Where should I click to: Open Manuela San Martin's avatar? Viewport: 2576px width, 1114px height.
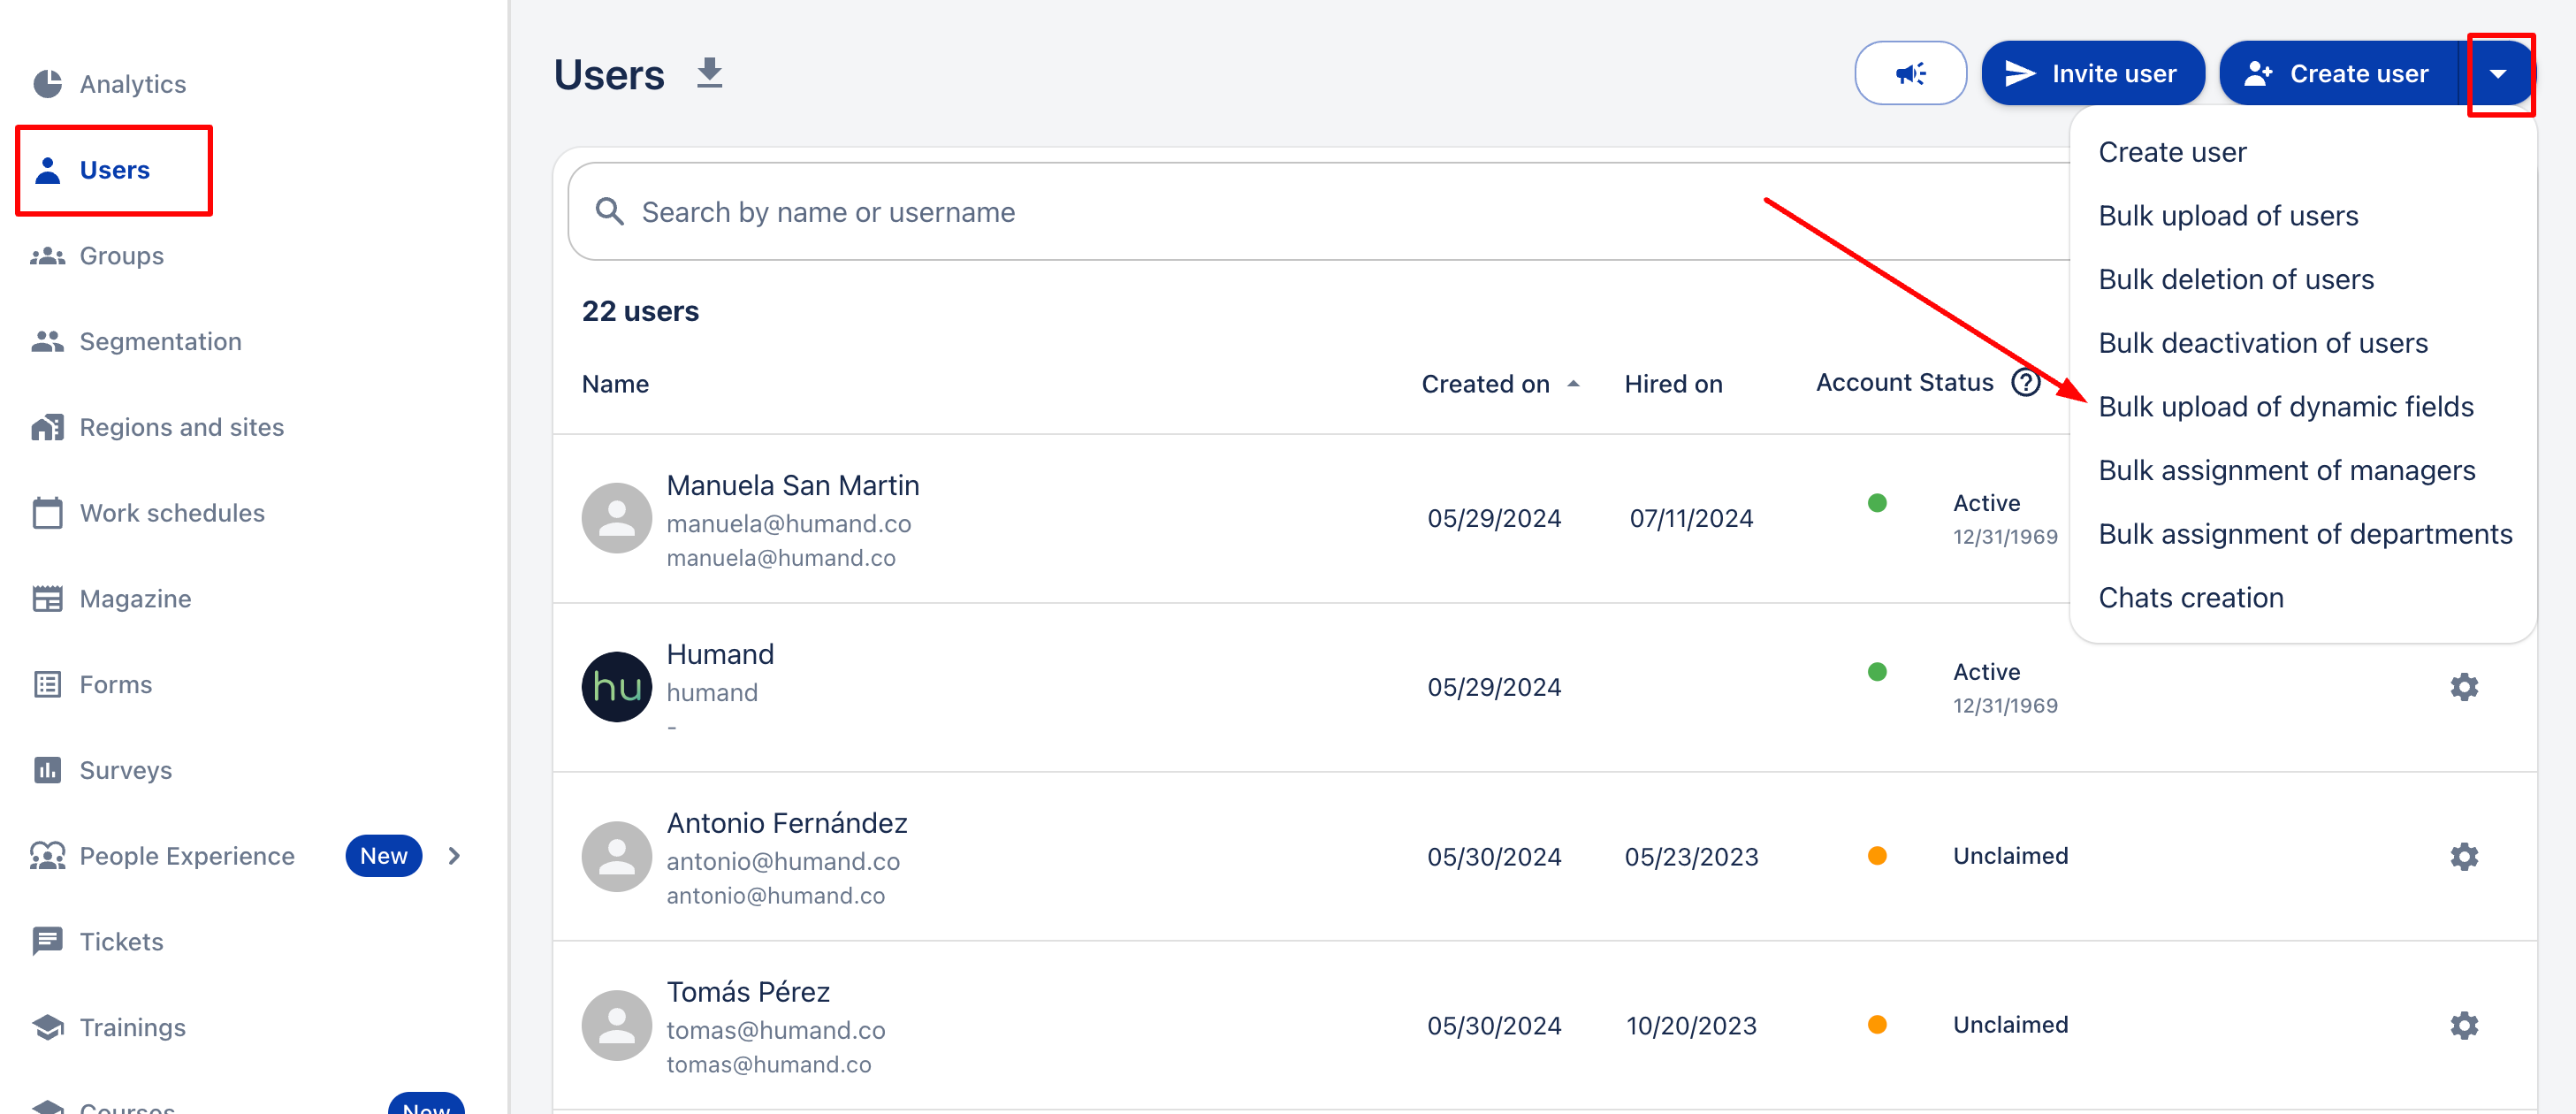coord(616,518)
